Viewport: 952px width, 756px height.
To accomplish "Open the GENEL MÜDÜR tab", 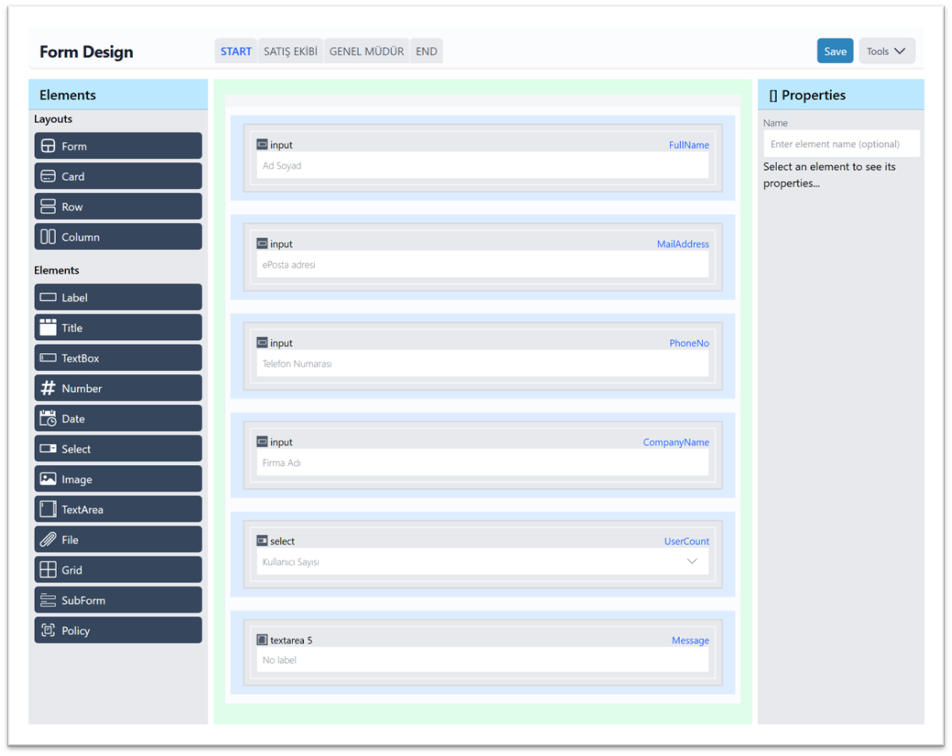I will pos(367,52).
